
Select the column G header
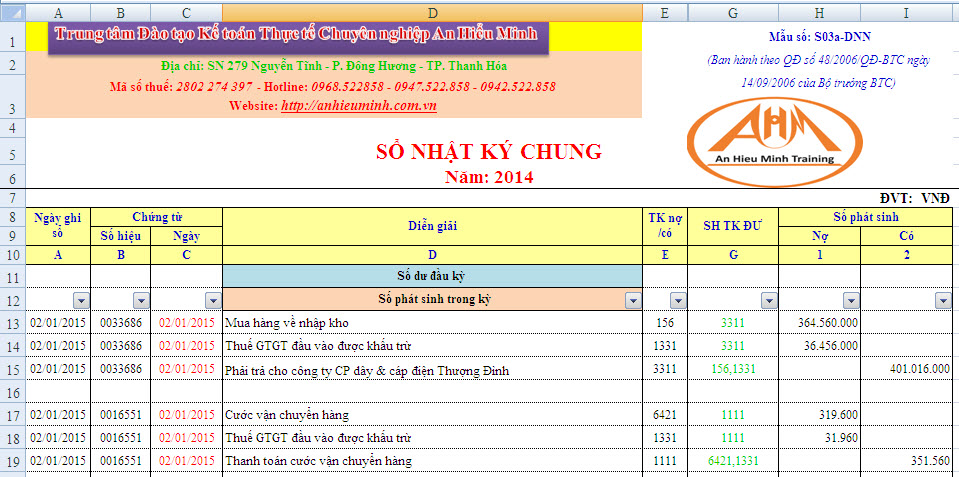733,11
